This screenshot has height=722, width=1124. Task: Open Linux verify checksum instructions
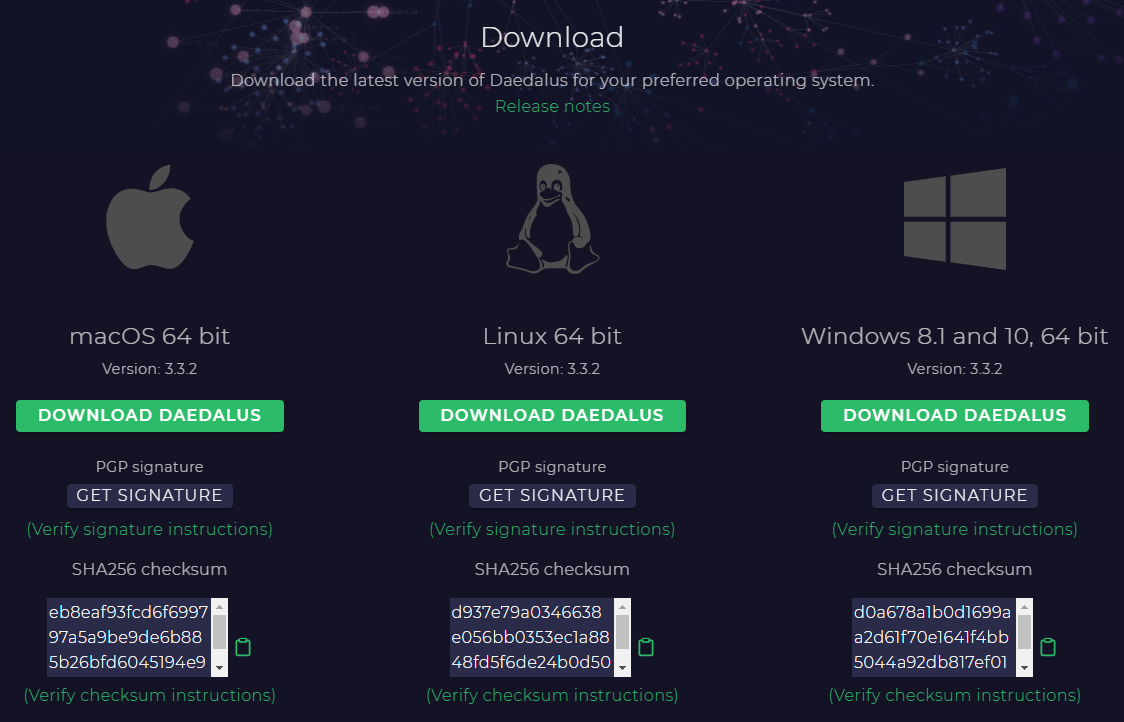point(552,695)
